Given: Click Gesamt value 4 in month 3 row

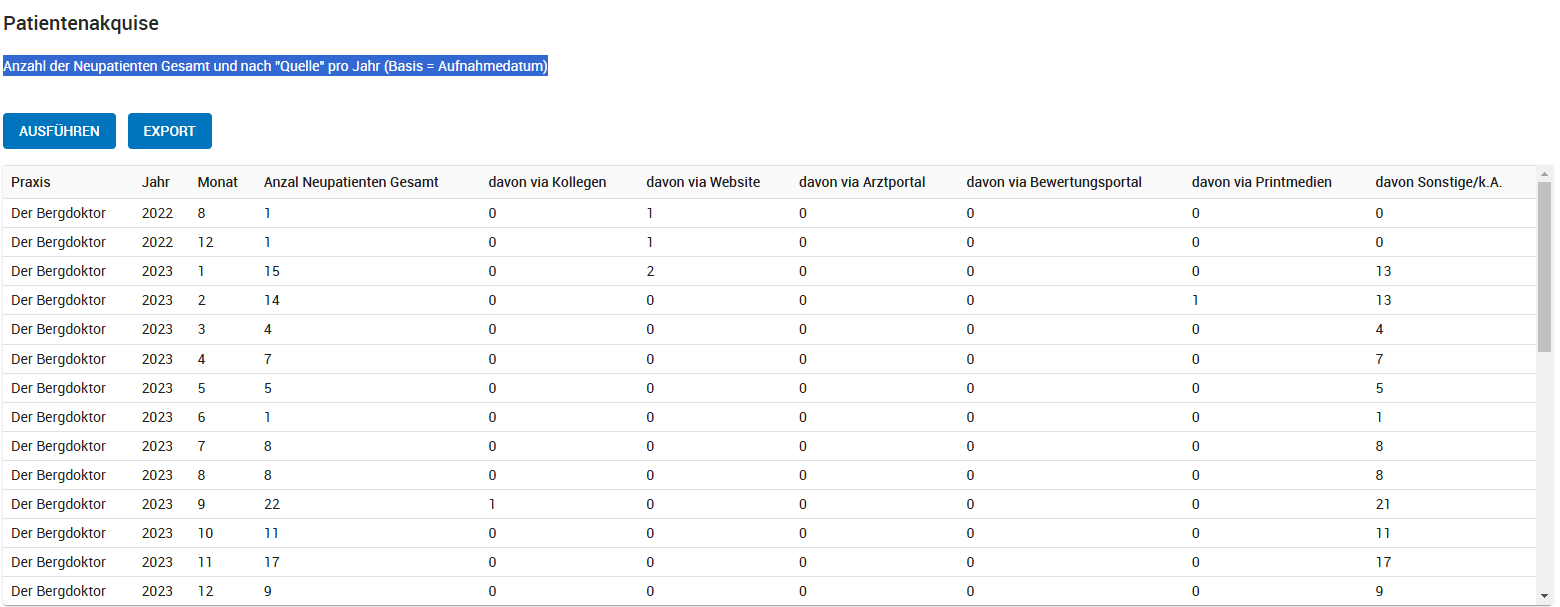Looking at the screenshot, I should click(x=268, y=329).
